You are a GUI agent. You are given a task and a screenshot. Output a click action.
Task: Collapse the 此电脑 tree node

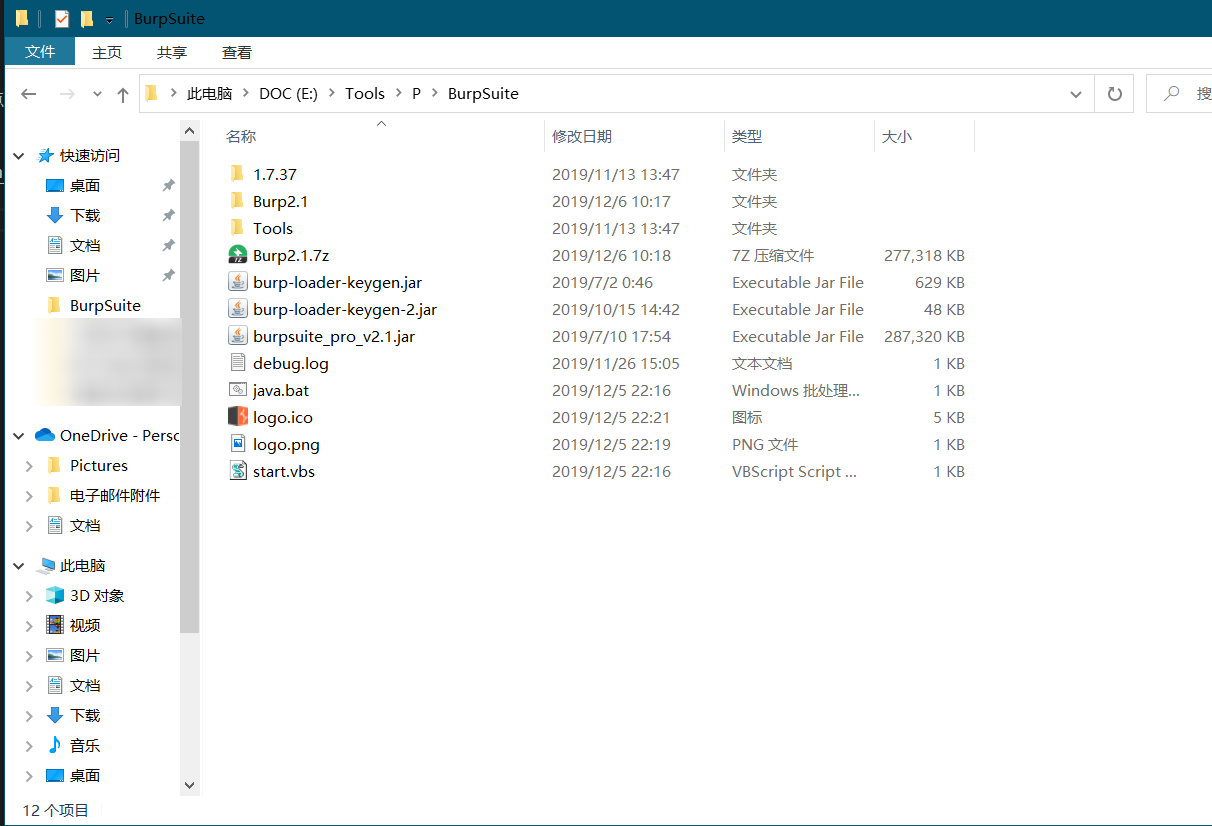19,566
